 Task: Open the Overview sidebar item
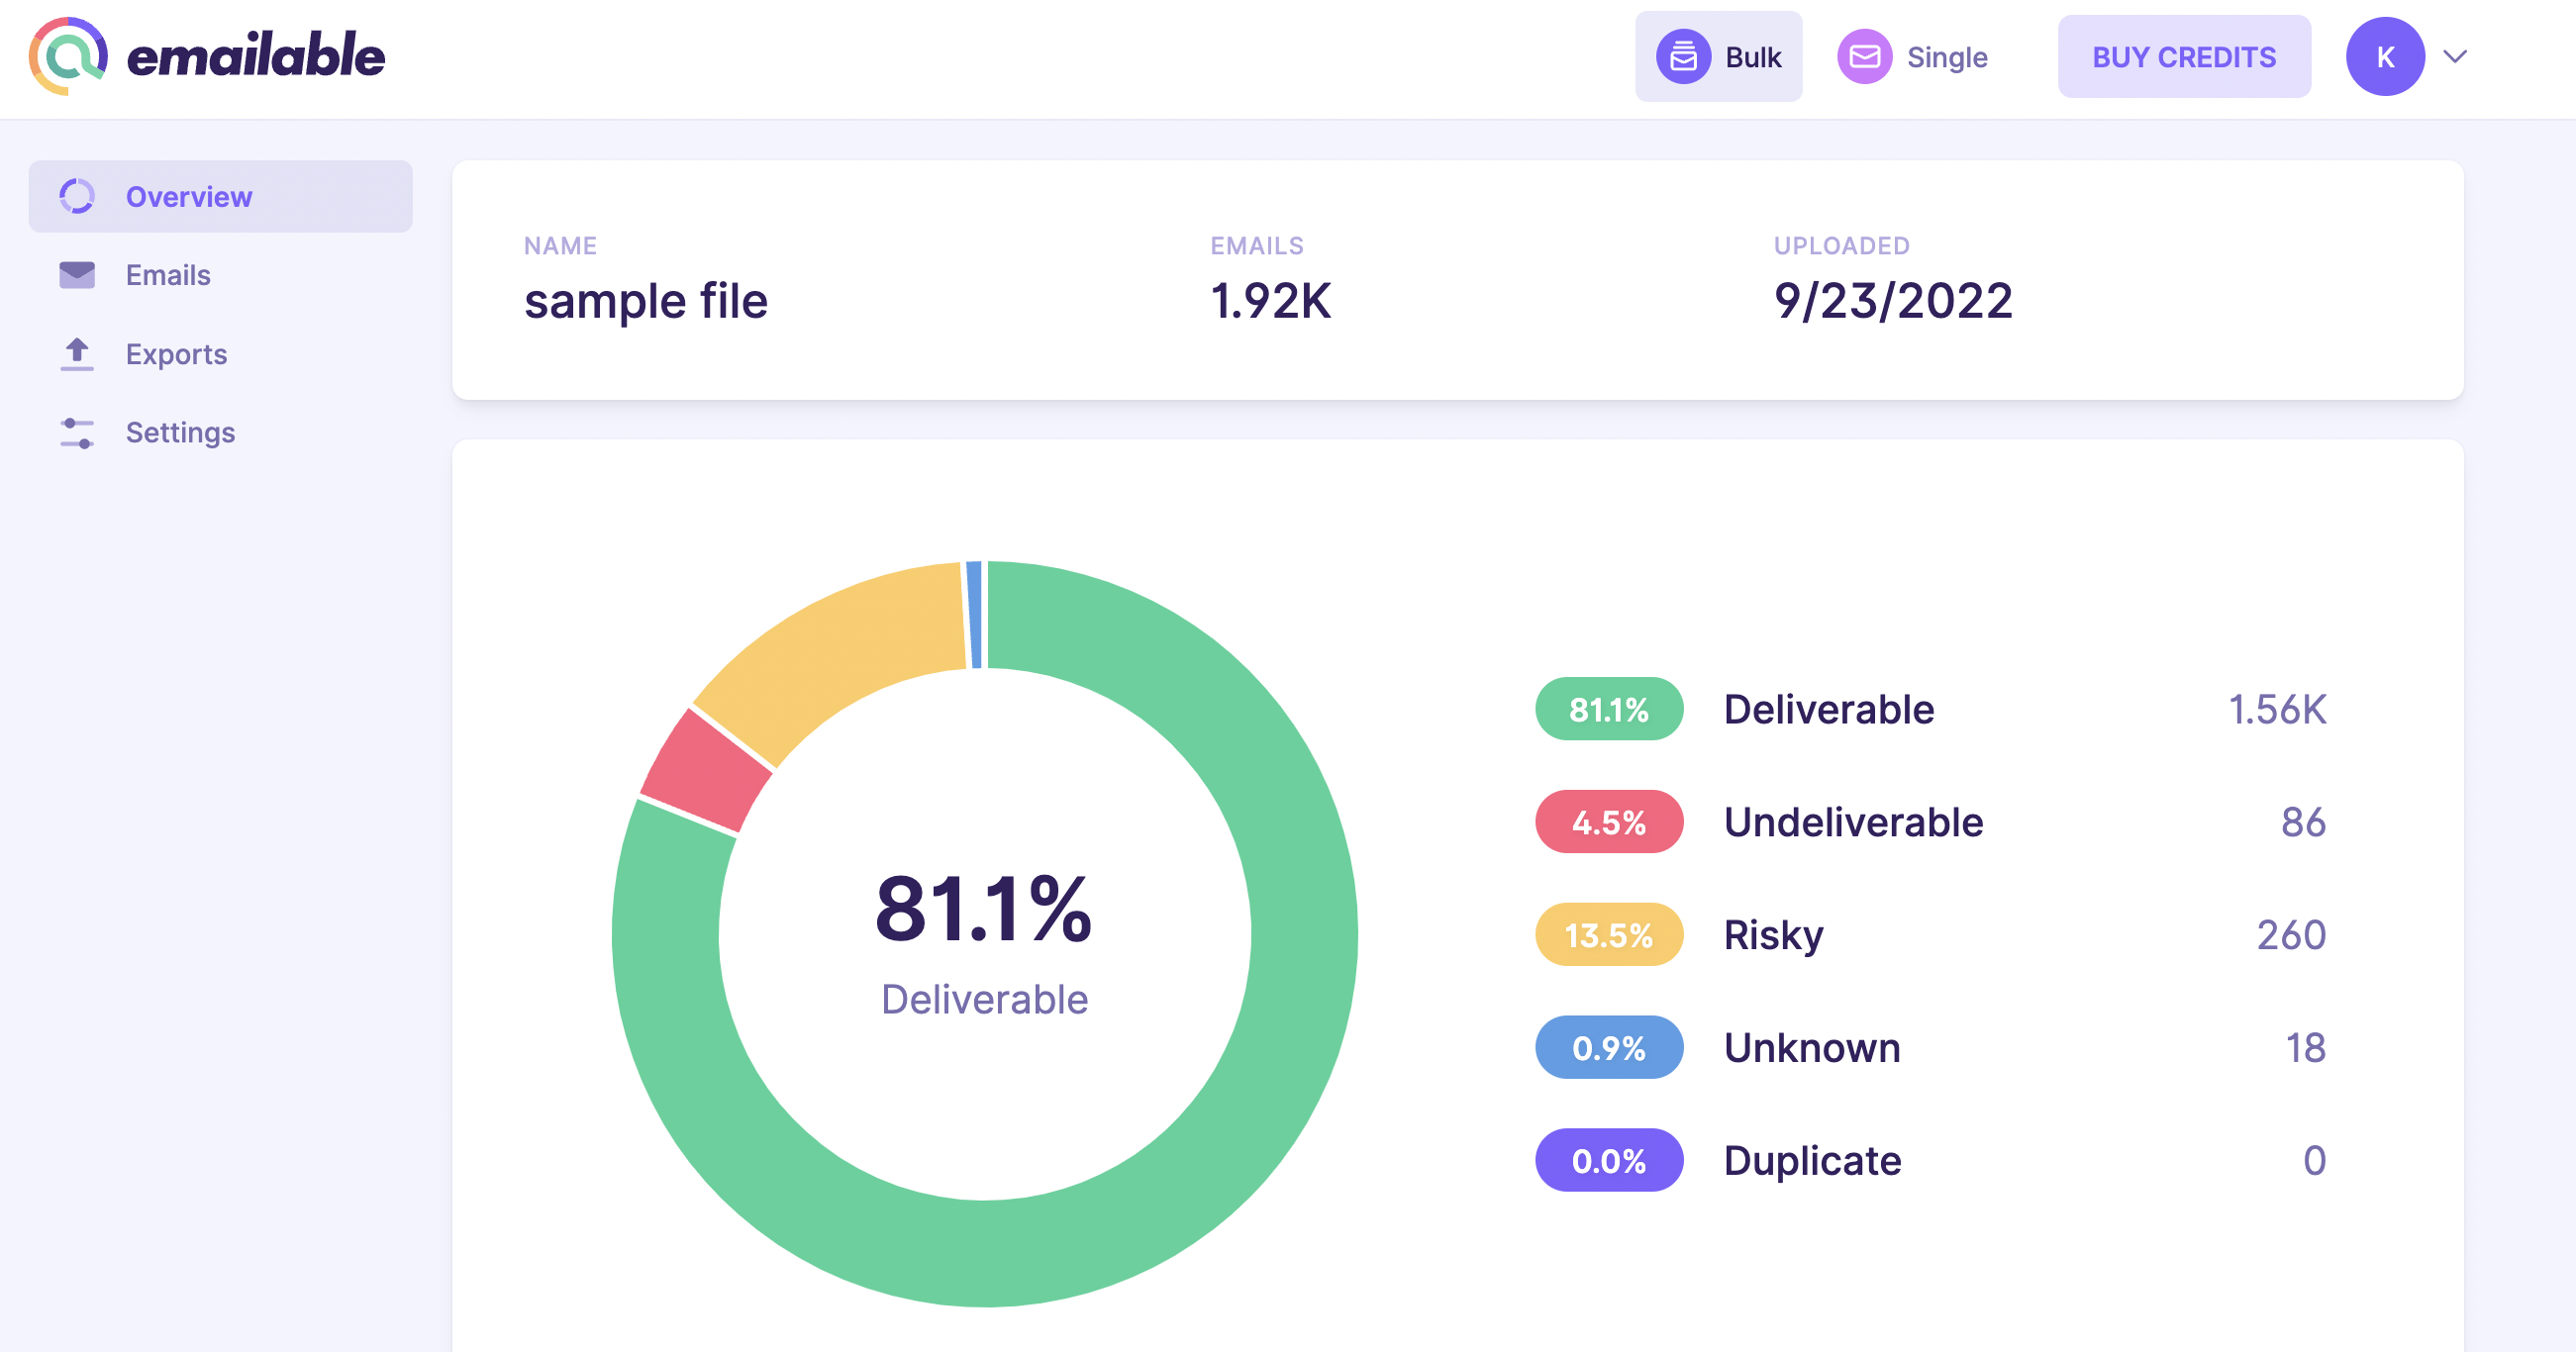click(x=220, y=197)
